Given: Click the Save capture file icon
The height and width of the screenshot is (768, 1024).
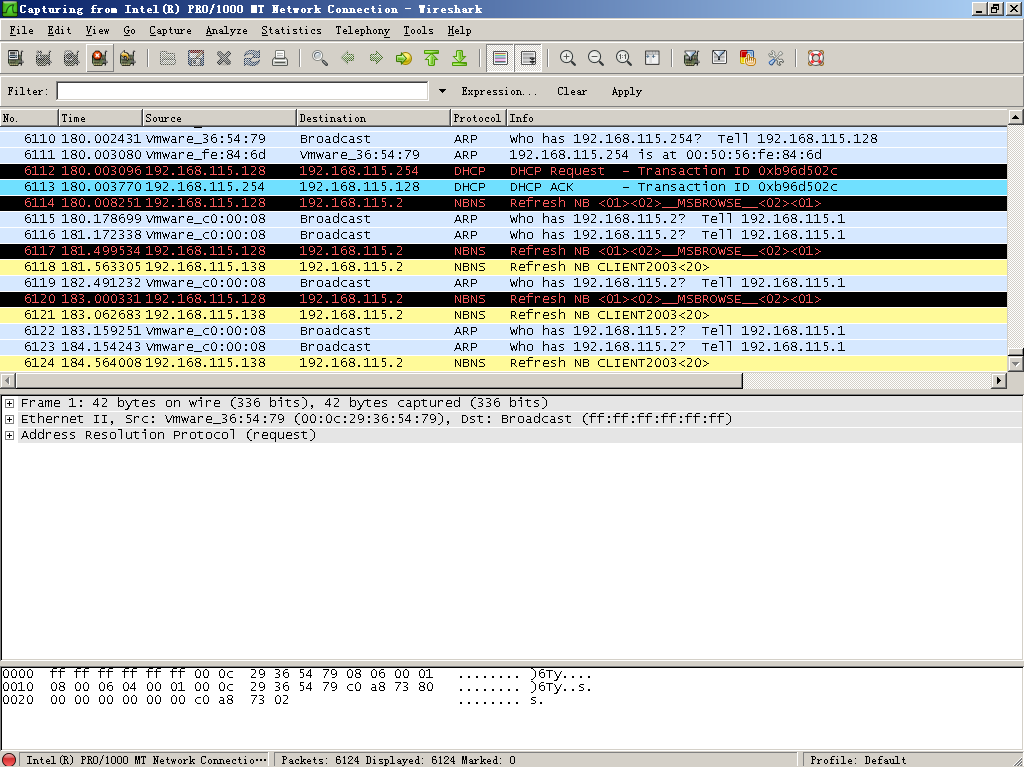Looking at the screenshot, I should [196, 58].
